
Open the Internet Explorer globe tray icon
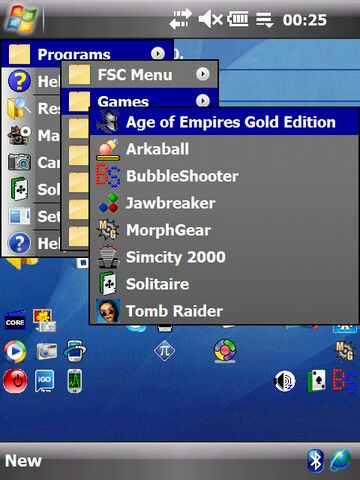point(341,460)
